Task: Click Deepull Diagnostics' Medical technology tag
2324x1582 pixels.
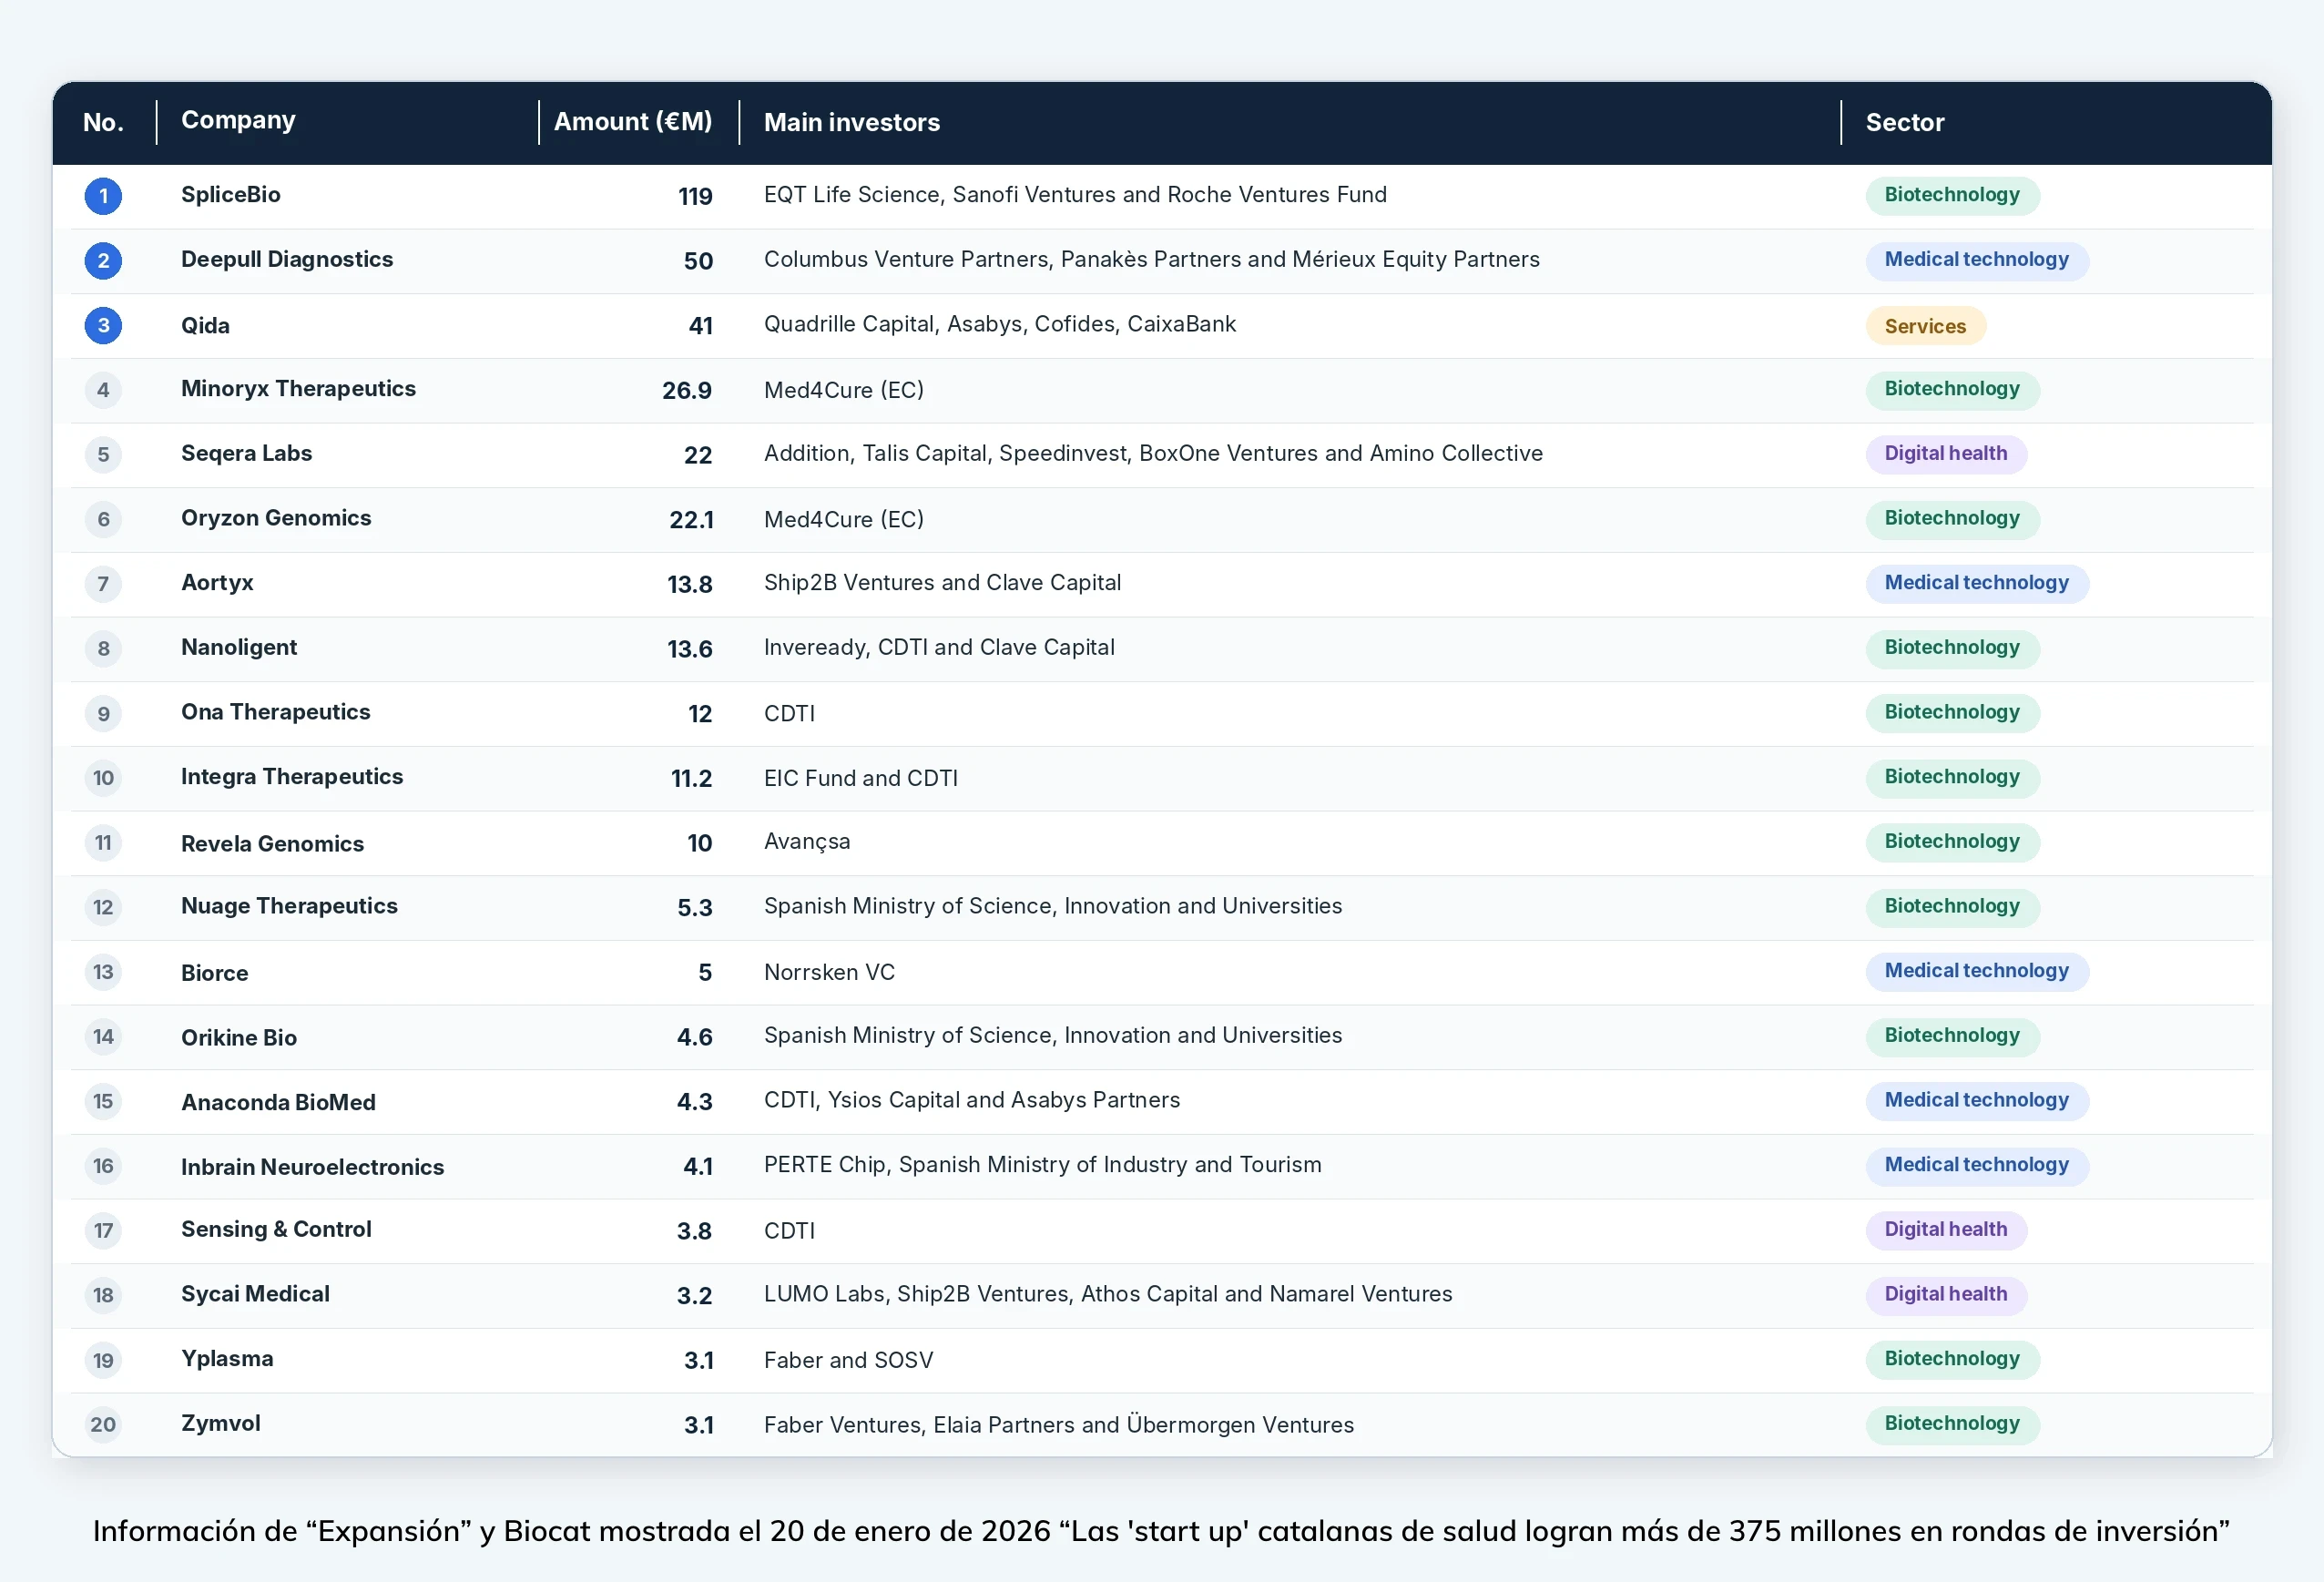Action: [x=1977, y=260]
